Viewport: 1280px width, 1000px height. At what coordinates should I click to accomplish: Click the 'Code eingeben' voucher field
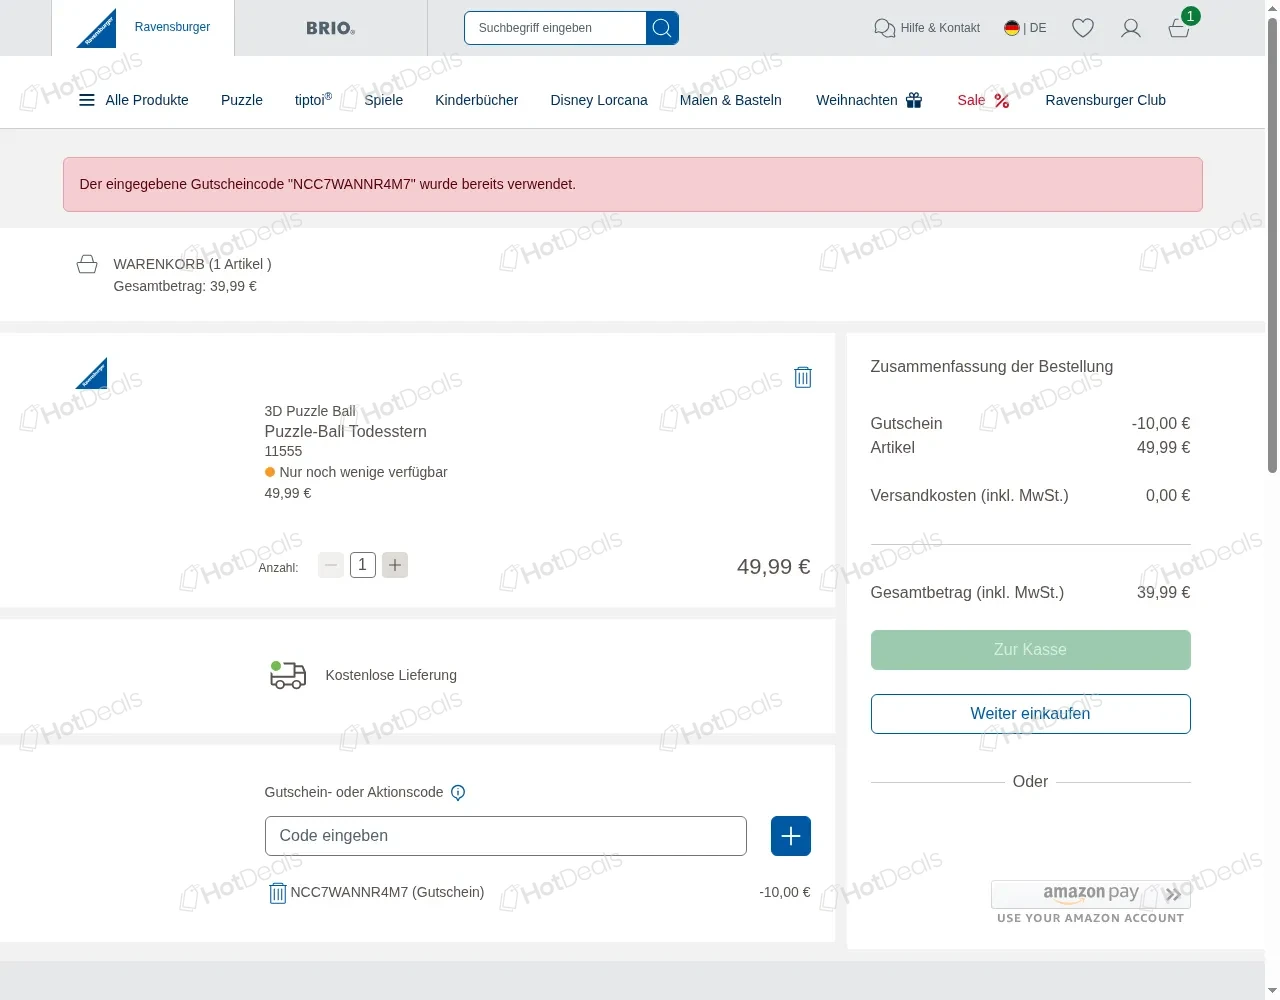pos(506,836)
